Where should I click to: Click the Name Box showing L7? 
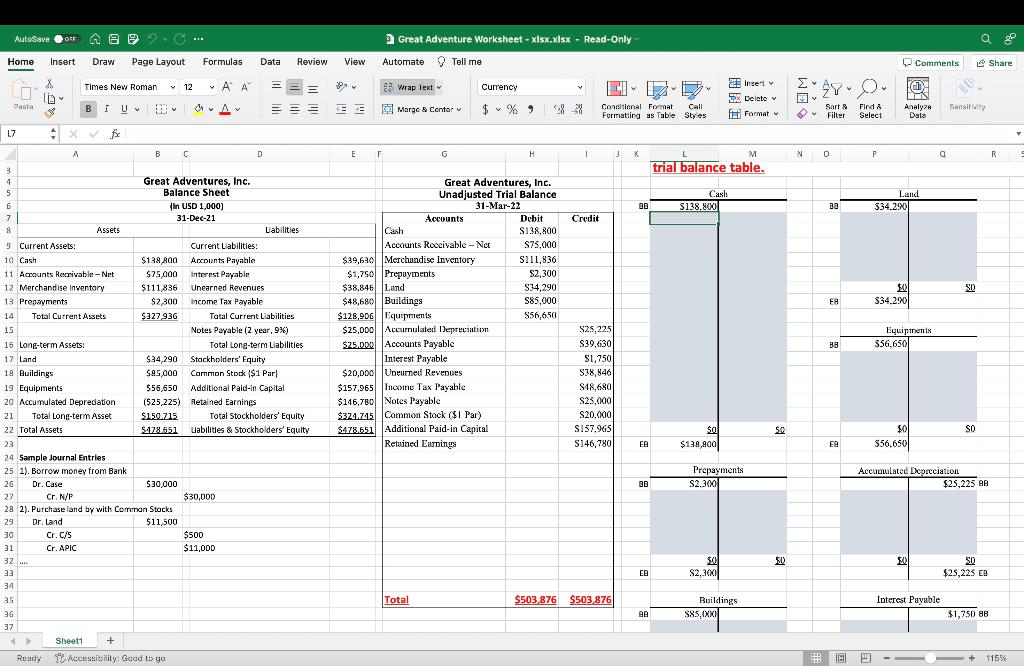(x=26, y=133)
